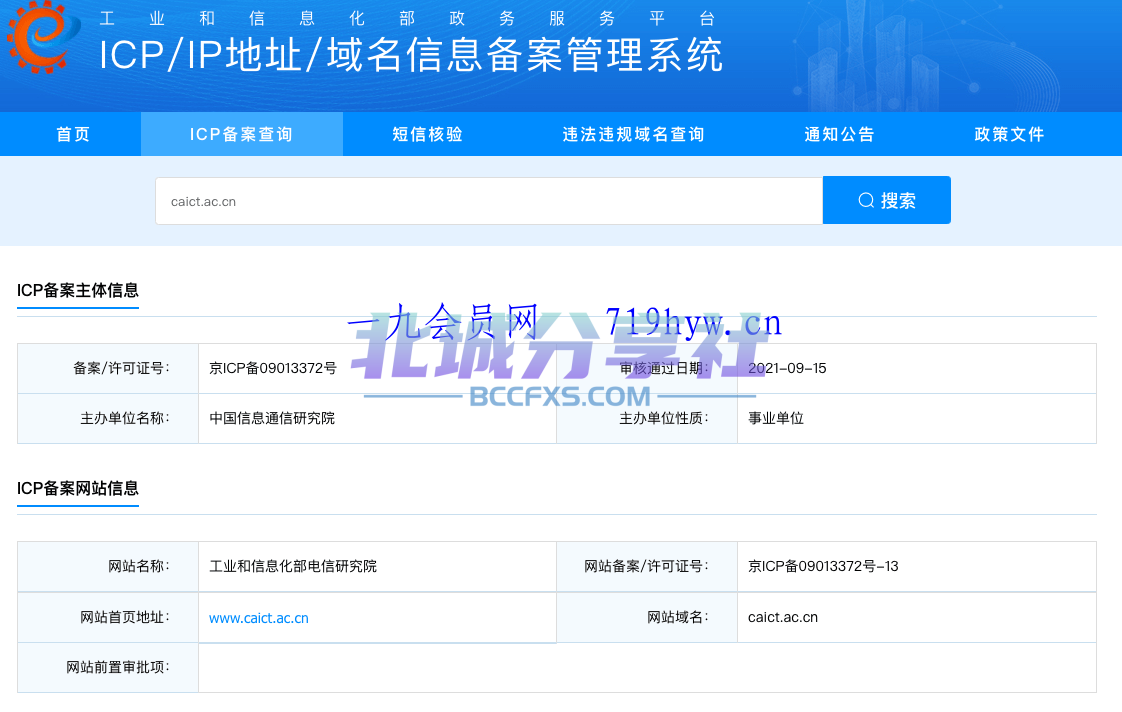Switch to 短信核验 tab
This screenshot has width=1122, height=712.
428,135
